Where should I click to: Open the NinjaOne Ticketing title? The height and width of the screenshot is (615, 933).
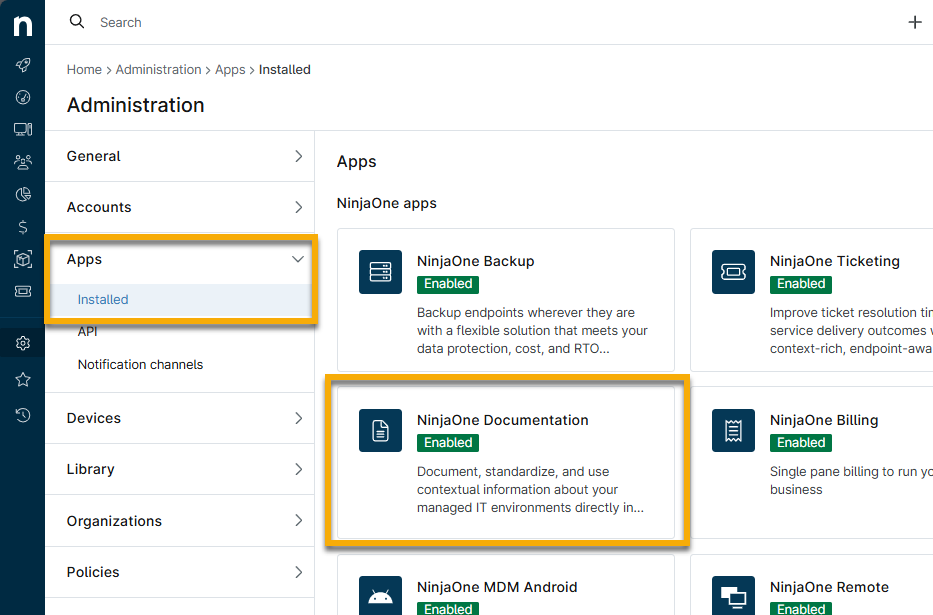pyautogui.click(x=834, y=261)
